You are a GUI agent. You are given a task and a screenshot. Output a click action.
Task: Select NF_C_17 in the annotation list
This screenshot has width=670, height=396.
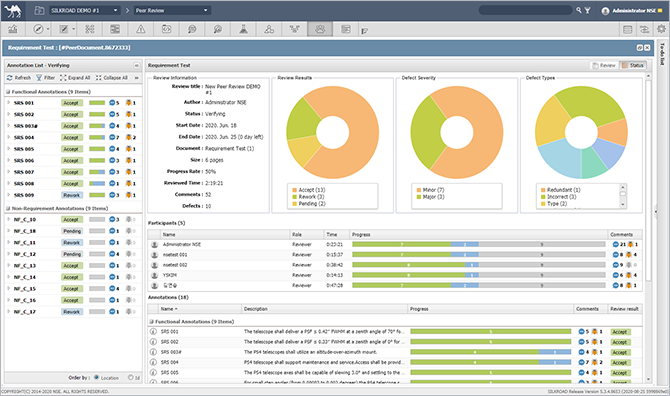pos(73,312)
